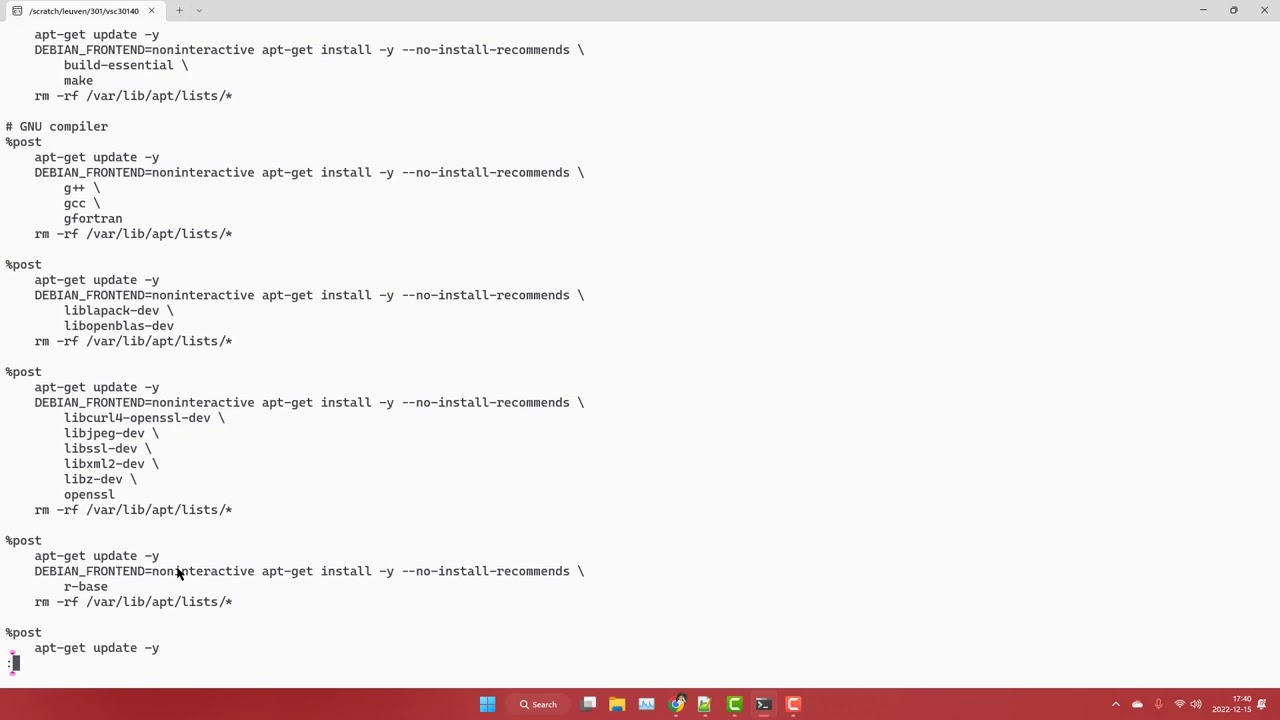Click the 'make' package line

[x=78, y=81]
